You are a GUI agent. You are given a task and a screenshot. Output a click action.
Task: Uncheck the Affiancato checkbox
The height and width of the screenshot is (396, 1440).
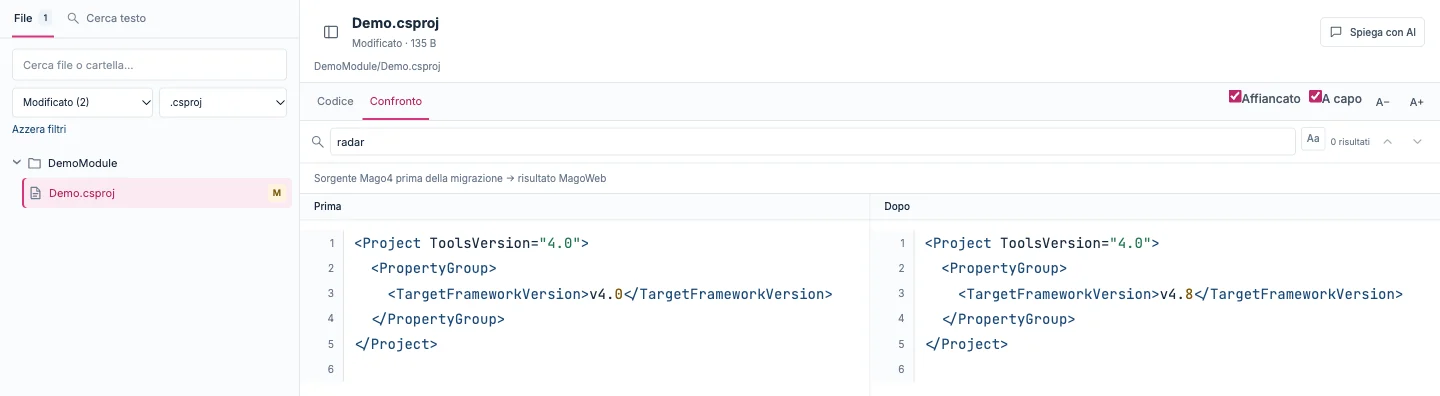pyautogui.click(x=1235, y=97)
